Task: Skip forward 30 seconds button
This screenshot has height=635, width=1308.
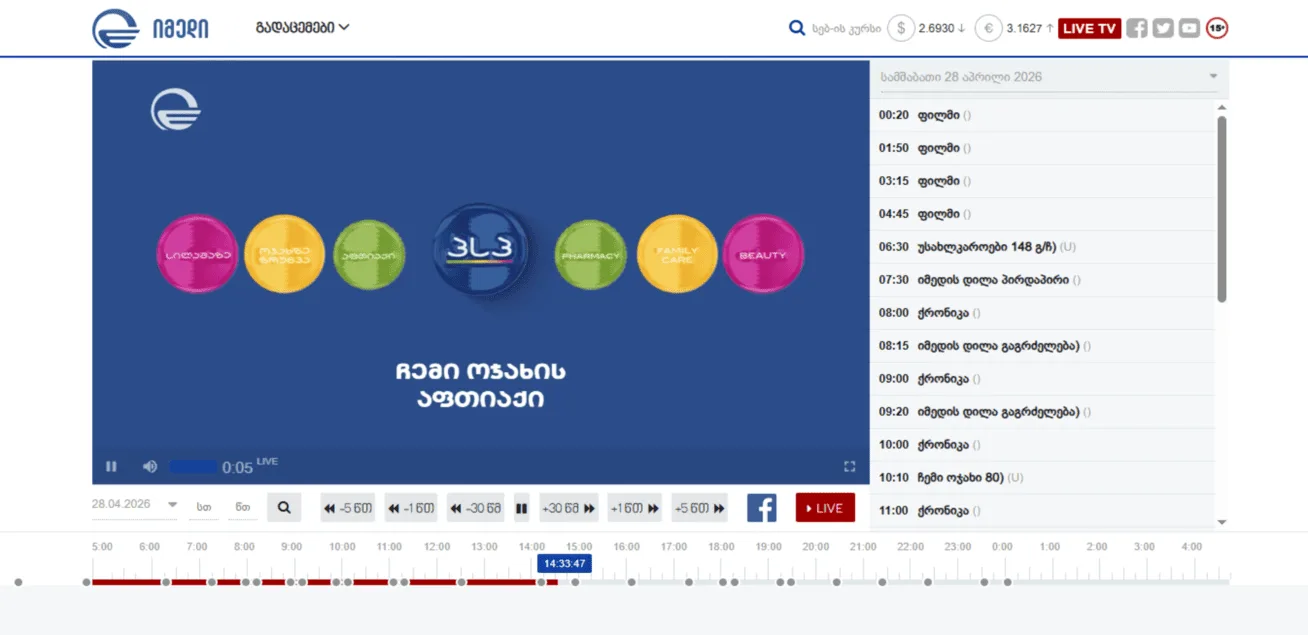Action: point(568,508)
